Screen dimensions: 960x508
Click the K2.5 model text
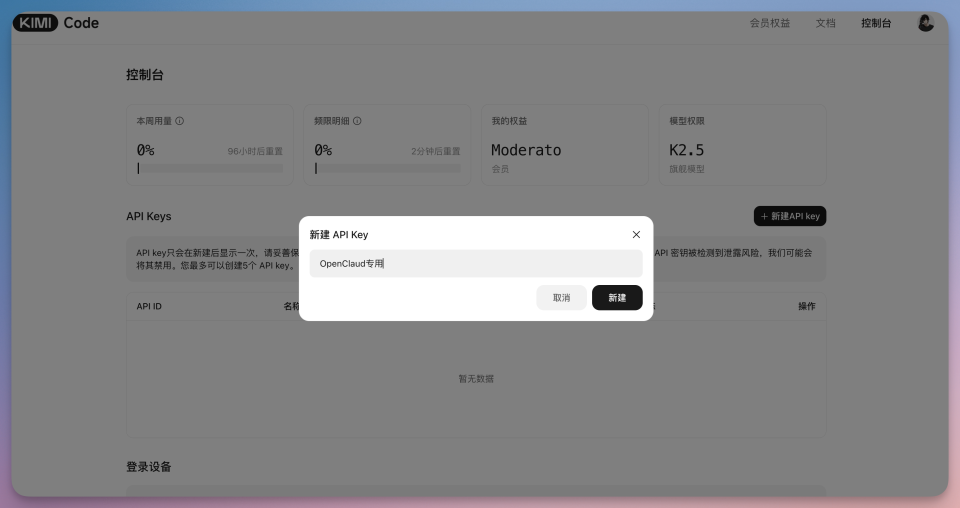686,150
